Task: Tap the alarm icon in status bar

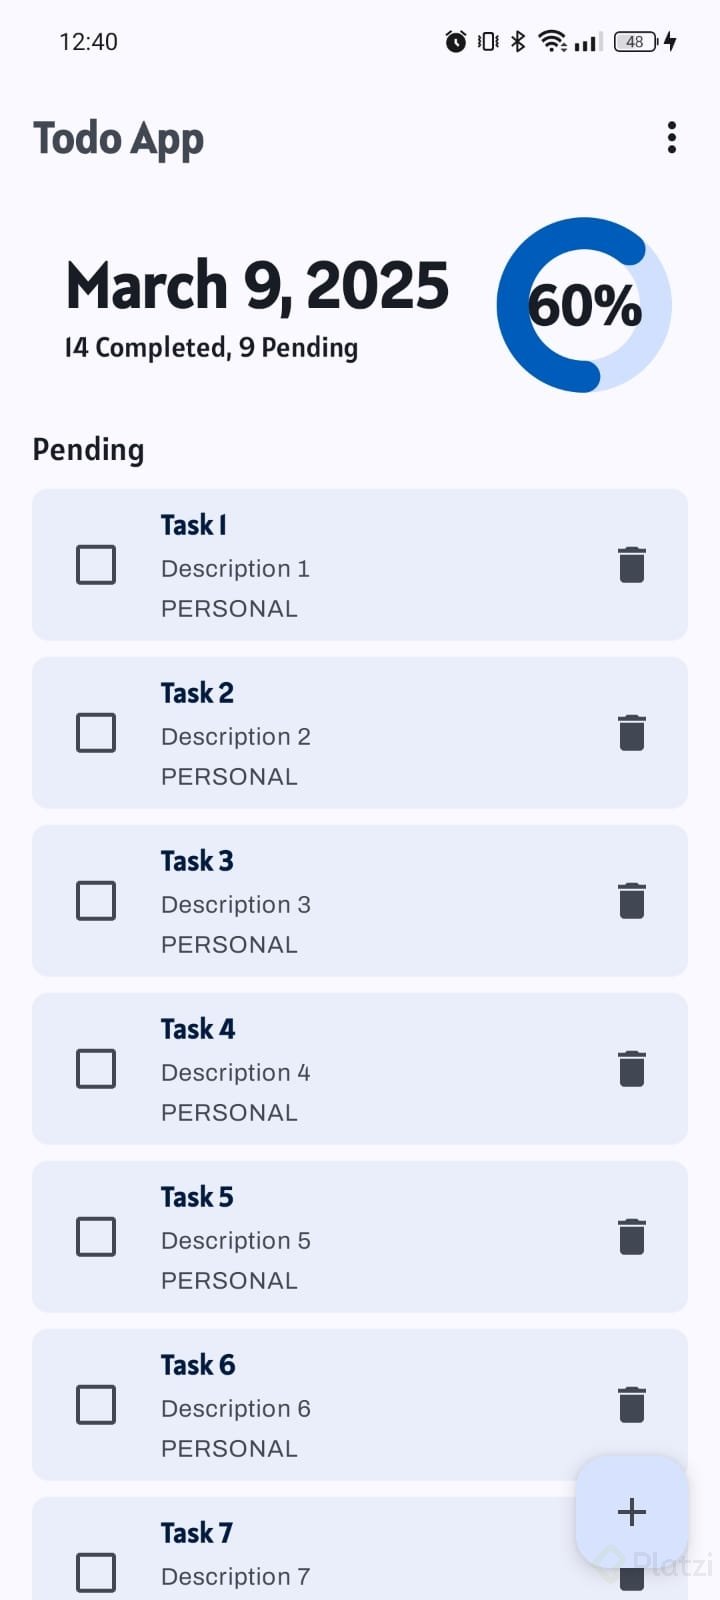Action: pos(456,42)
